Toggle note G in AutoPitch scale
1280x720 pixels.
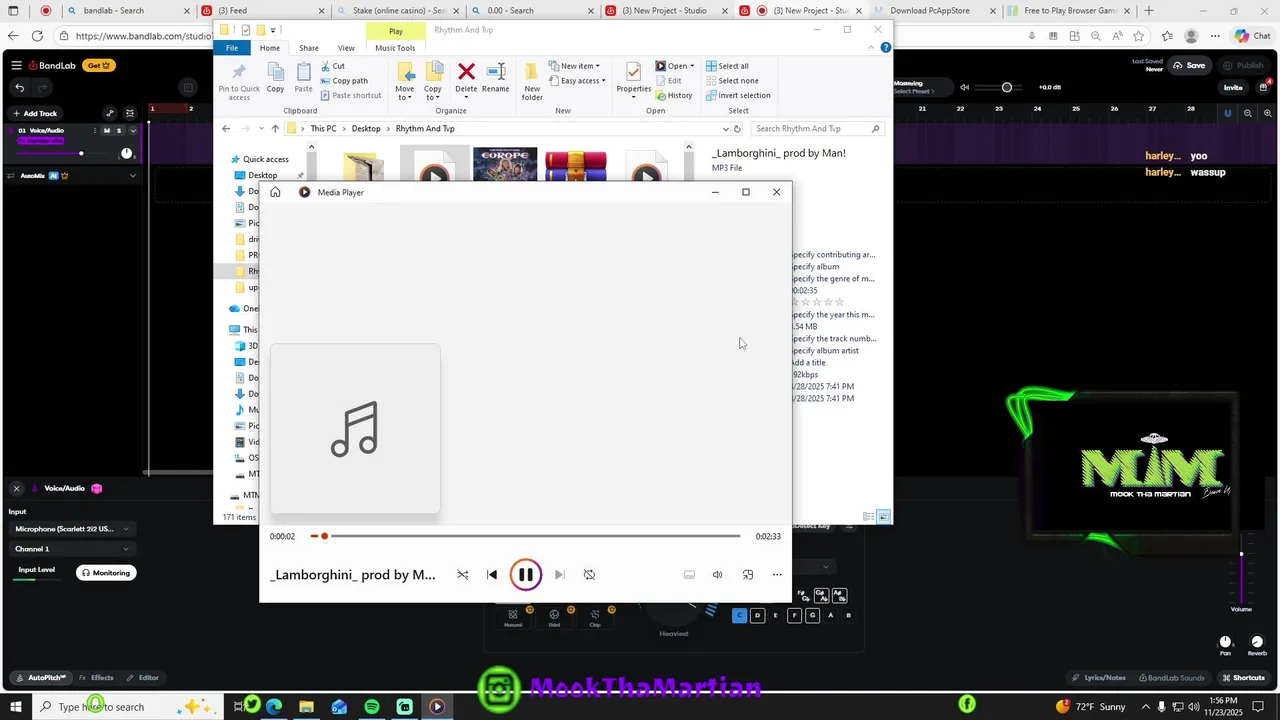(812, 616)
